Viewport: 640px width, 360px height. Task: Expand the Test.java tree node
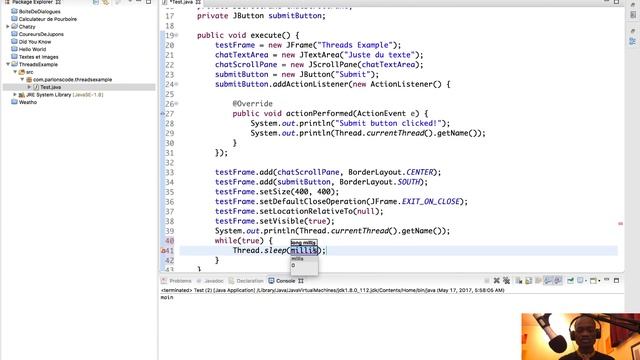coord(29,87)
